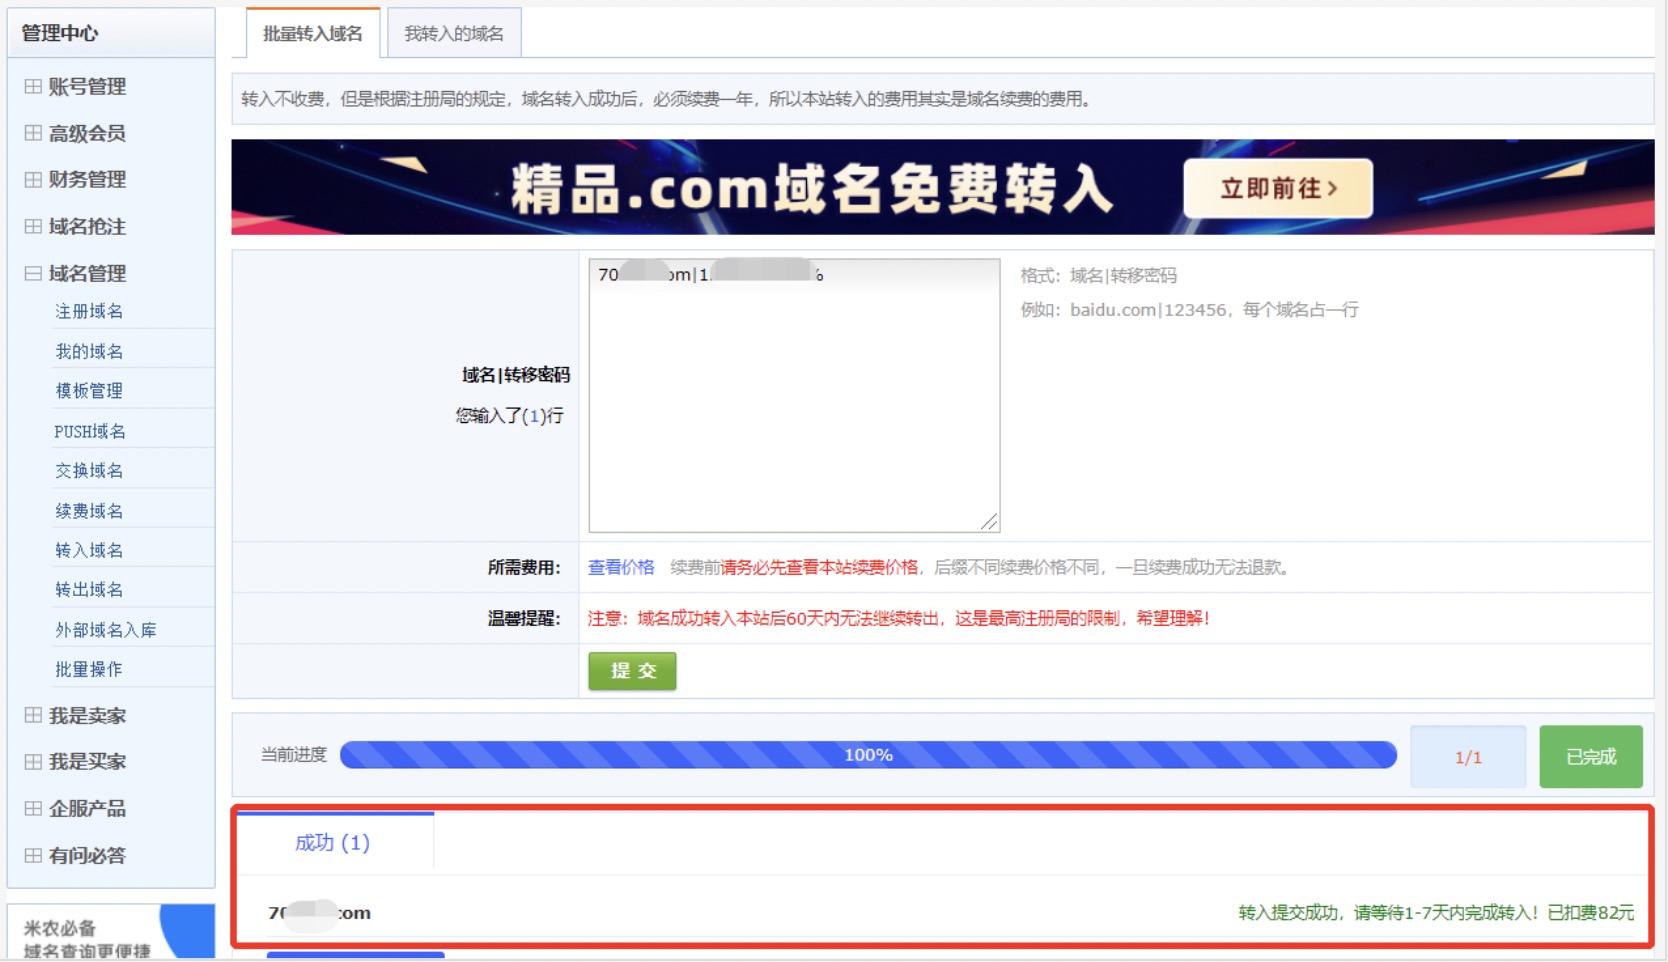Open 我的域名 in the sidebar
Viewport: 1668px width, 962px height.
[x=89, y=351]
